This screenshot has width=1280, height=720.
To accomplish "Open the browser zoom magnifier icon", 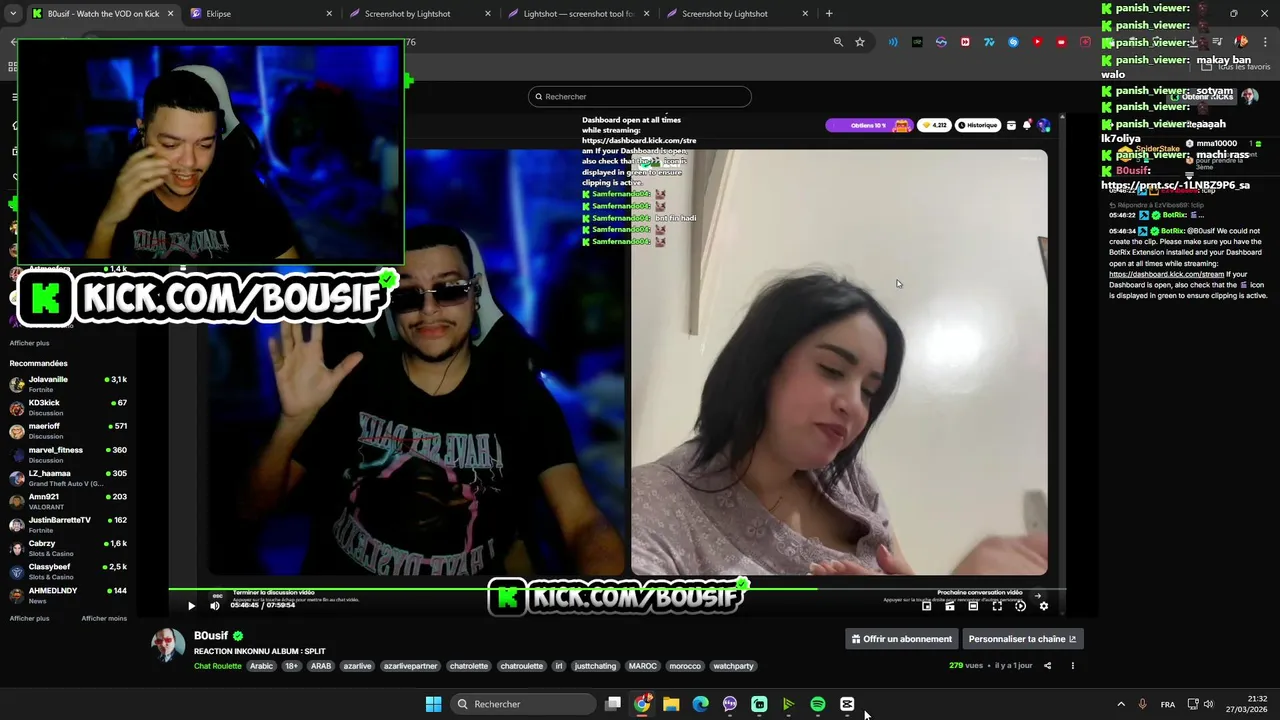I will [x=838, y=42].
